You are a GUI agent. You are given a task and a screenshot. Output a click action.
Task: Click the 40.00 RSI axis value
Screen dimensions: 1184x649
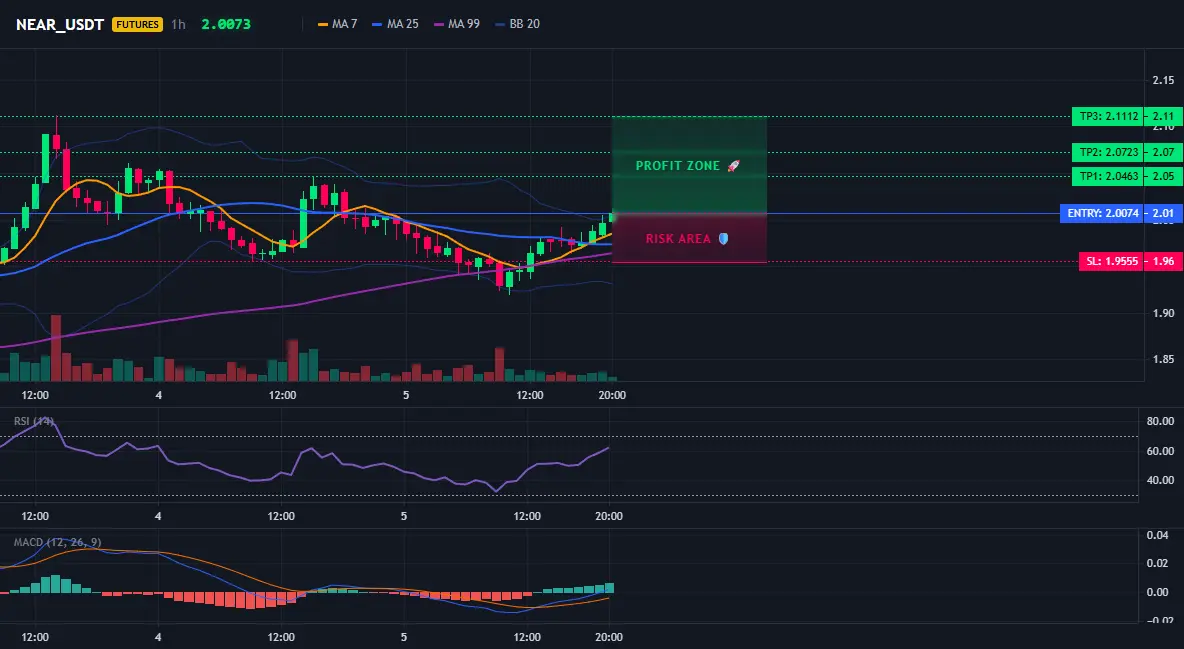[1161, 480]
